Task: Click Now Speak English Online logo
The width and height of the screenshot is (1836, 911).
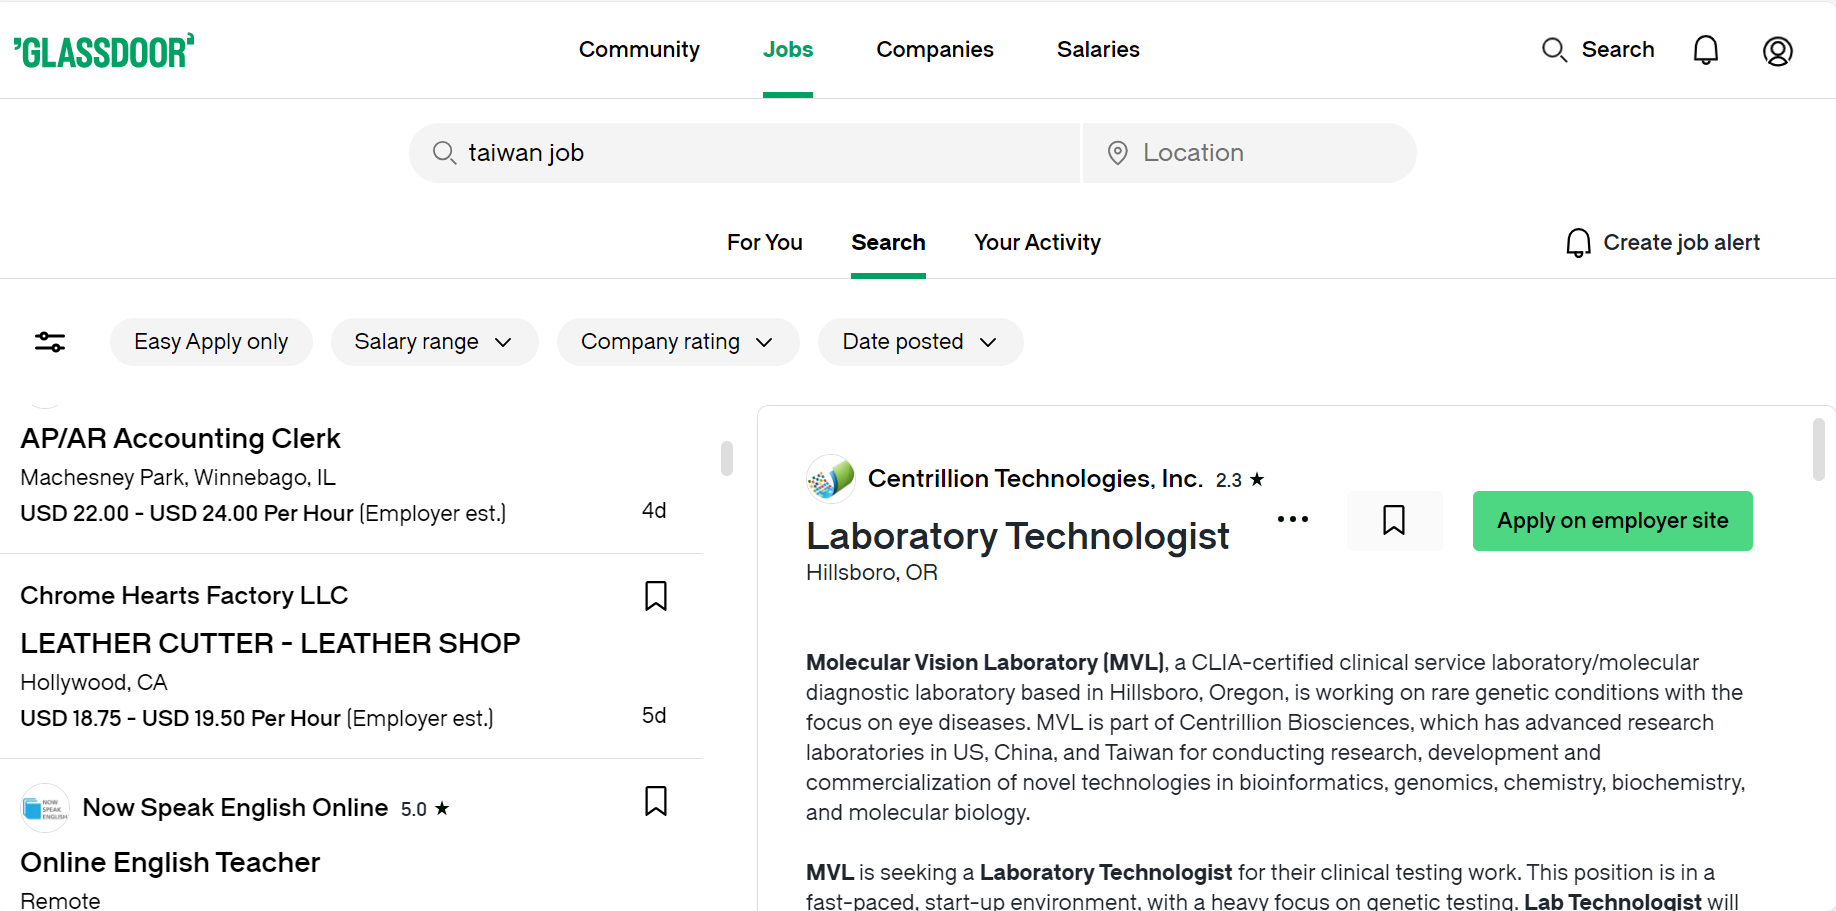Action: tap(45, 808)
